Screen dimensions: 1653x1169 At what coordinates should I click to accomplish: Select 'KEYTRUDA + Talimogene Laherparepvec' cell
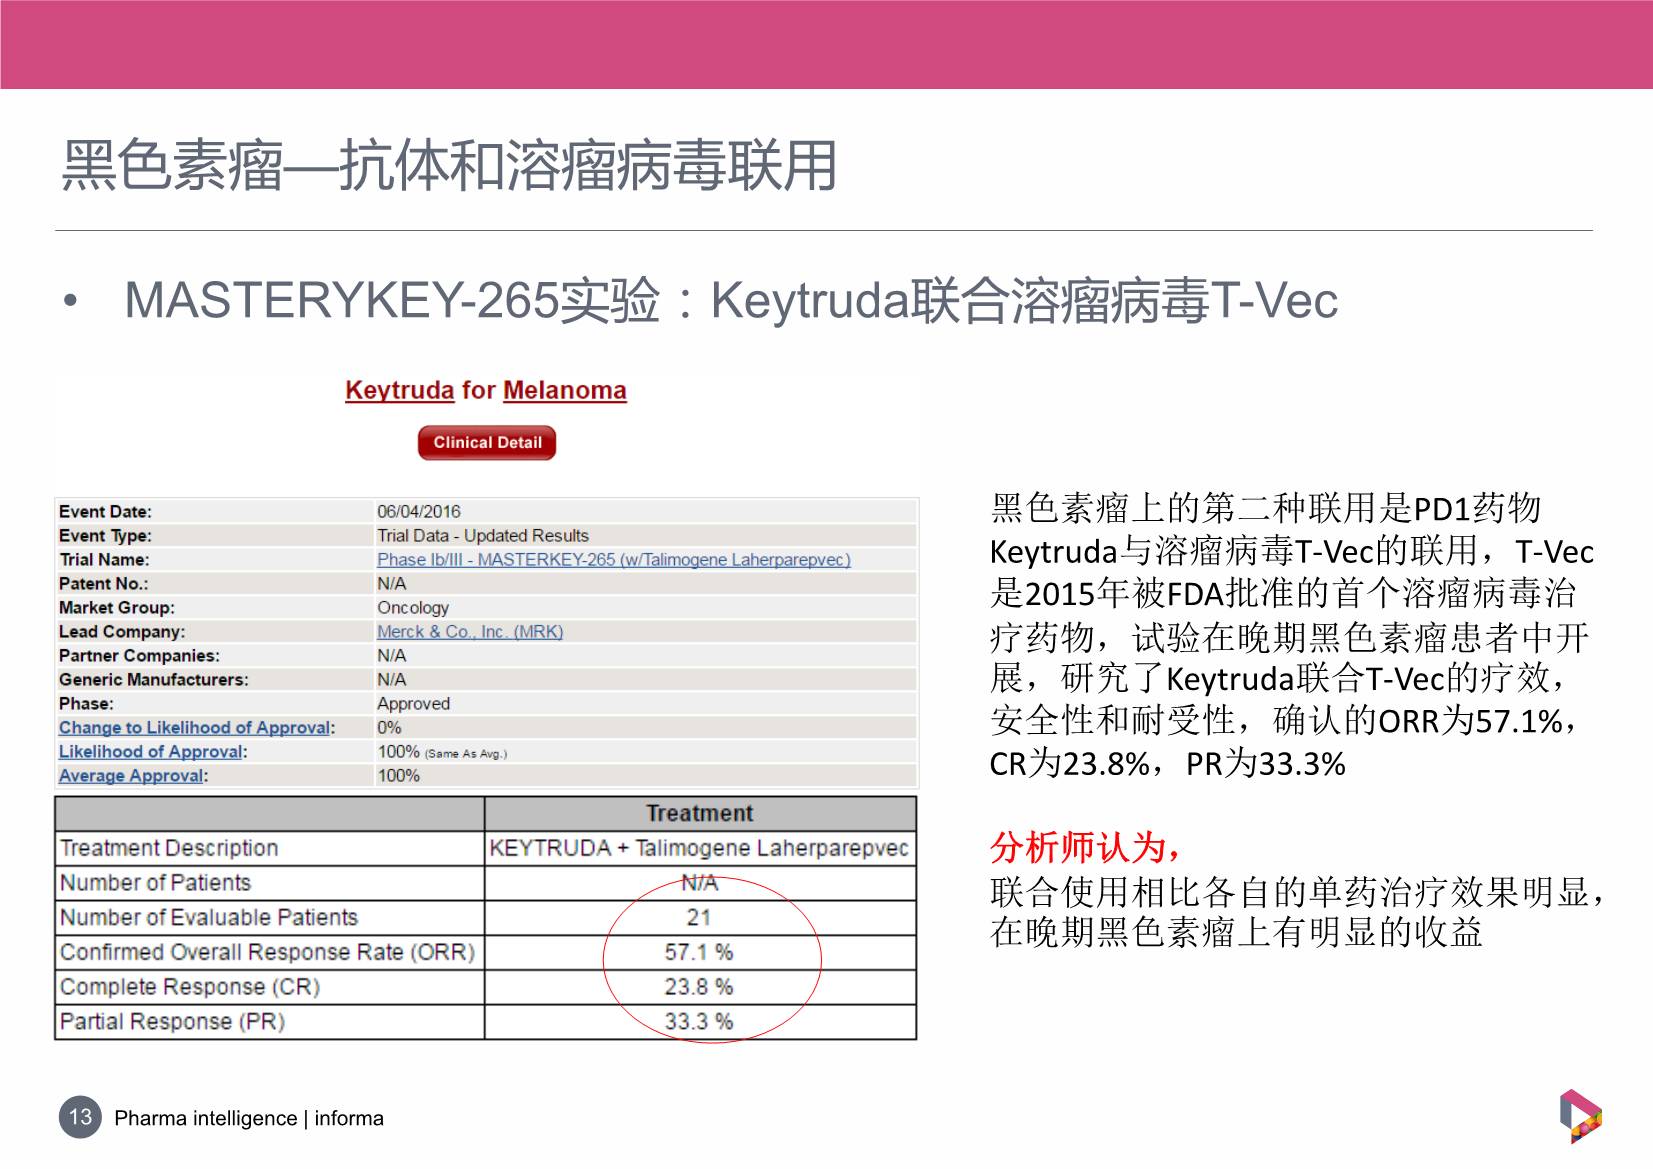click(x=699, y=848)
